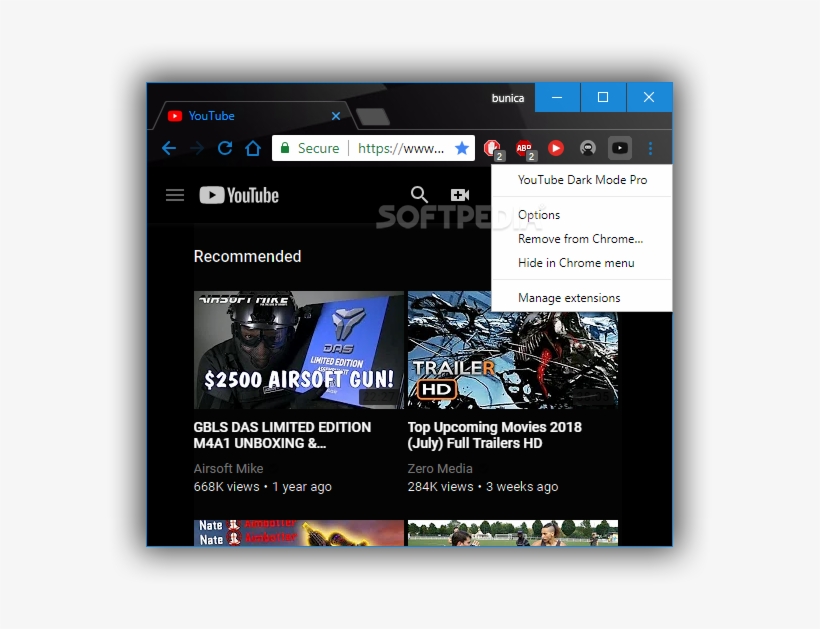The image size is (820, 629).
Task: Choose Hide in Chrome menu
Action: point(582,263)
